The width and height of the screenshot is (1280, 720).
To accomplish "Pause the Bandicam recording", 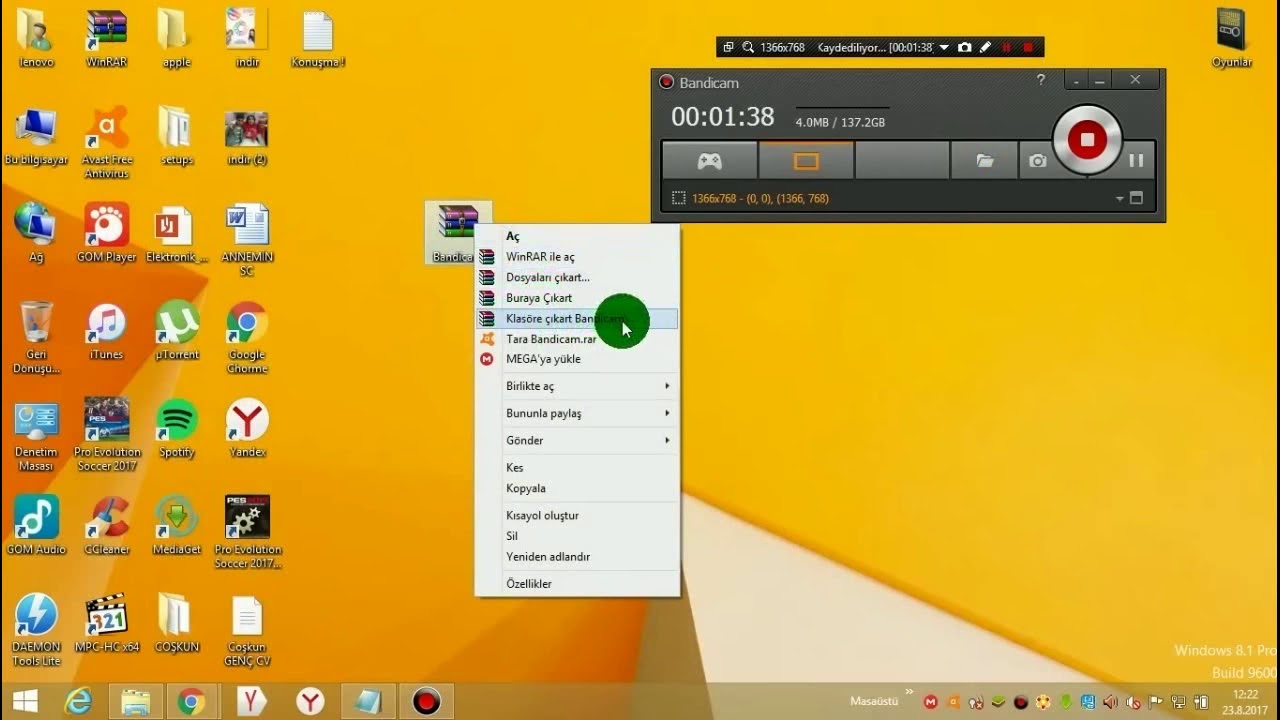I will pyautogui.click(x=1136, y=160).
